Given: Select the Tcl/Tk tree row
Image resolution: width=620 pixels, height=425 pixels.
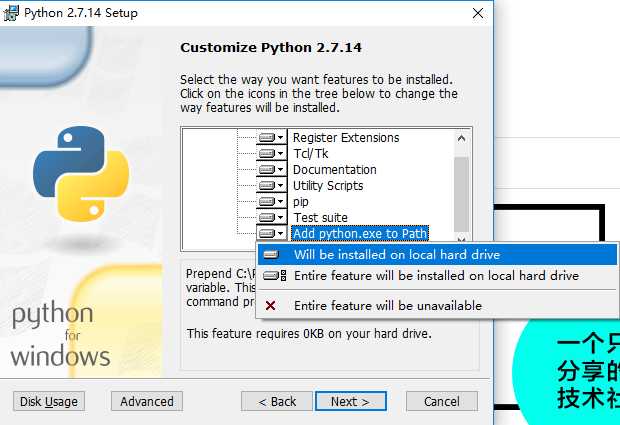Looking at the screenshot, I should [x=310, y=153].
